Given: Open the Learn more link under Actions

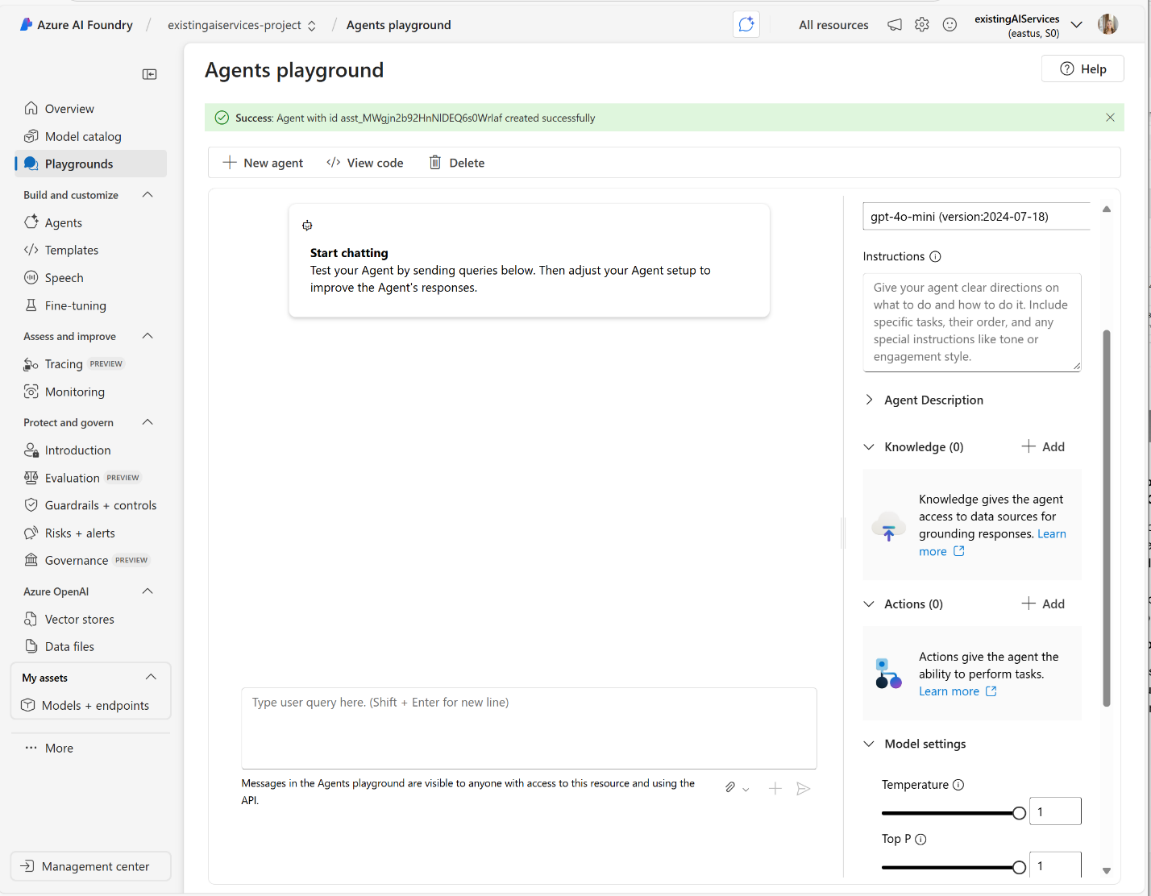Looking at the screenshot, I should pyautogui.click(x=949, y=691).
